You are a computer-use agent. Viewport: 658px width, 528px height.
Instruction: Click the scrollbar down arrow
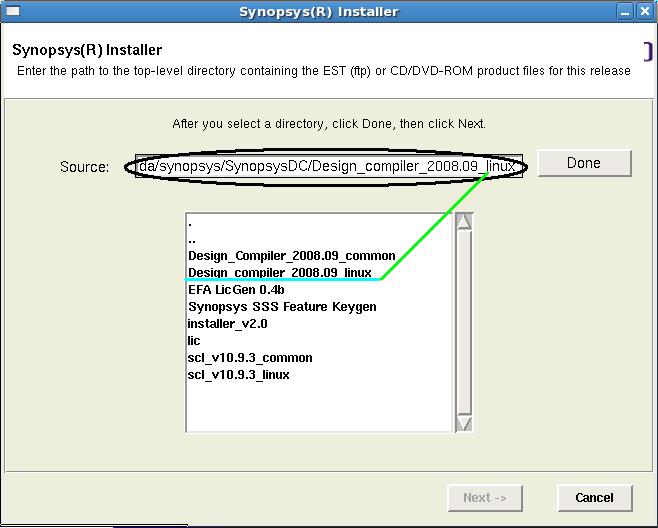(x=464, y=423)
